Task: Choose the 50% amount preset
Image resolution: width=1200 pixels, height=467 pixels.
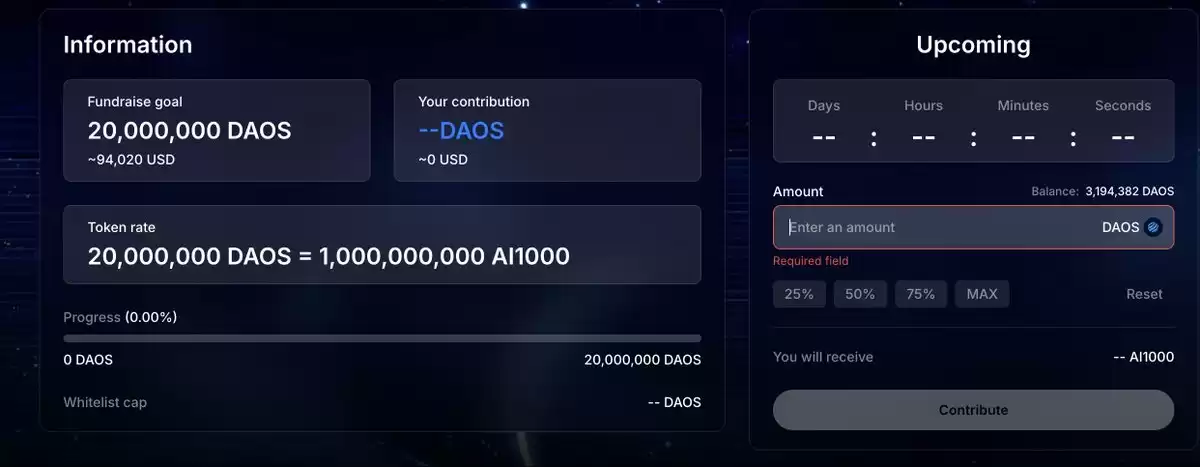Action: 860,294
